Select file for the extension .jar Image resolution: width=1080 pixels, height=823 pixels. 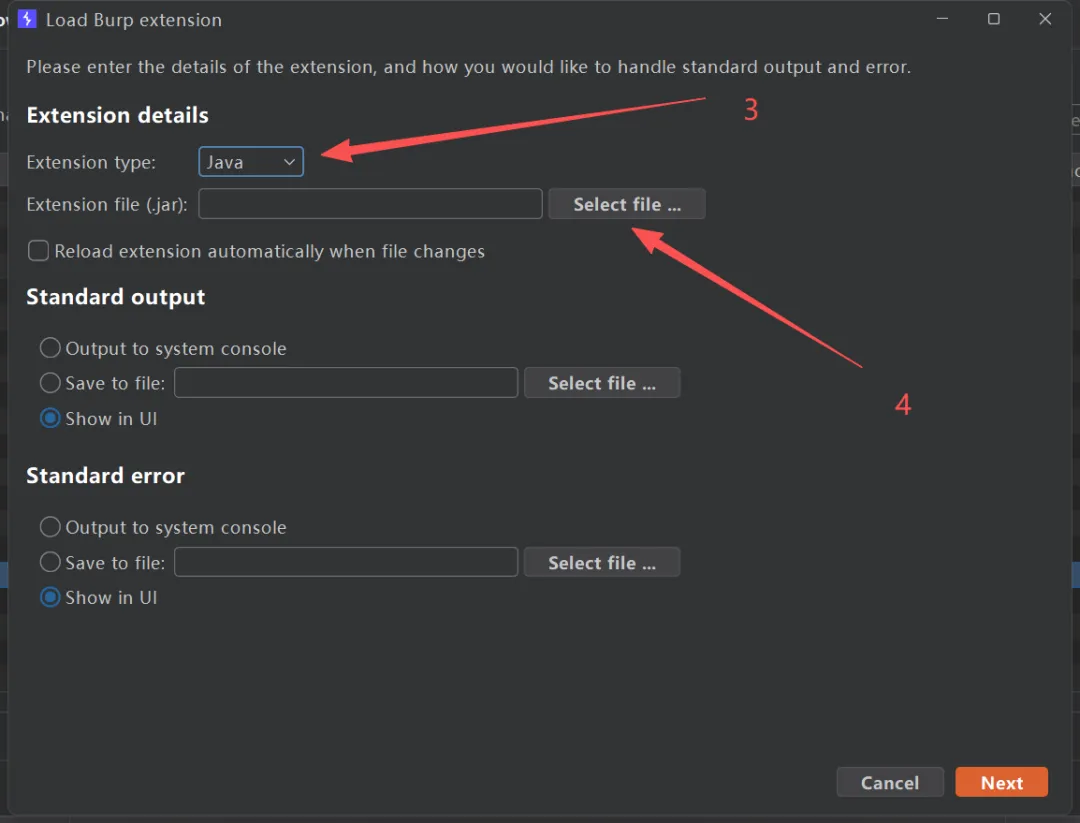627,204
